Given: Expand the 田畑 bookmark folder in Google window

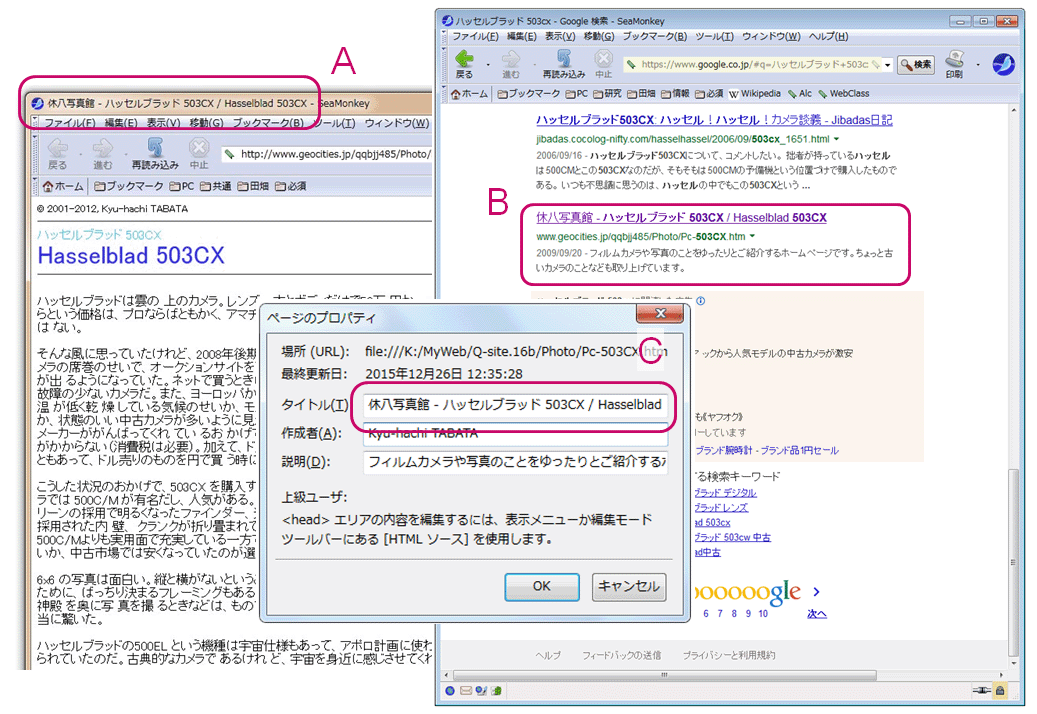Looking at the screenshot, I should 641,94.
